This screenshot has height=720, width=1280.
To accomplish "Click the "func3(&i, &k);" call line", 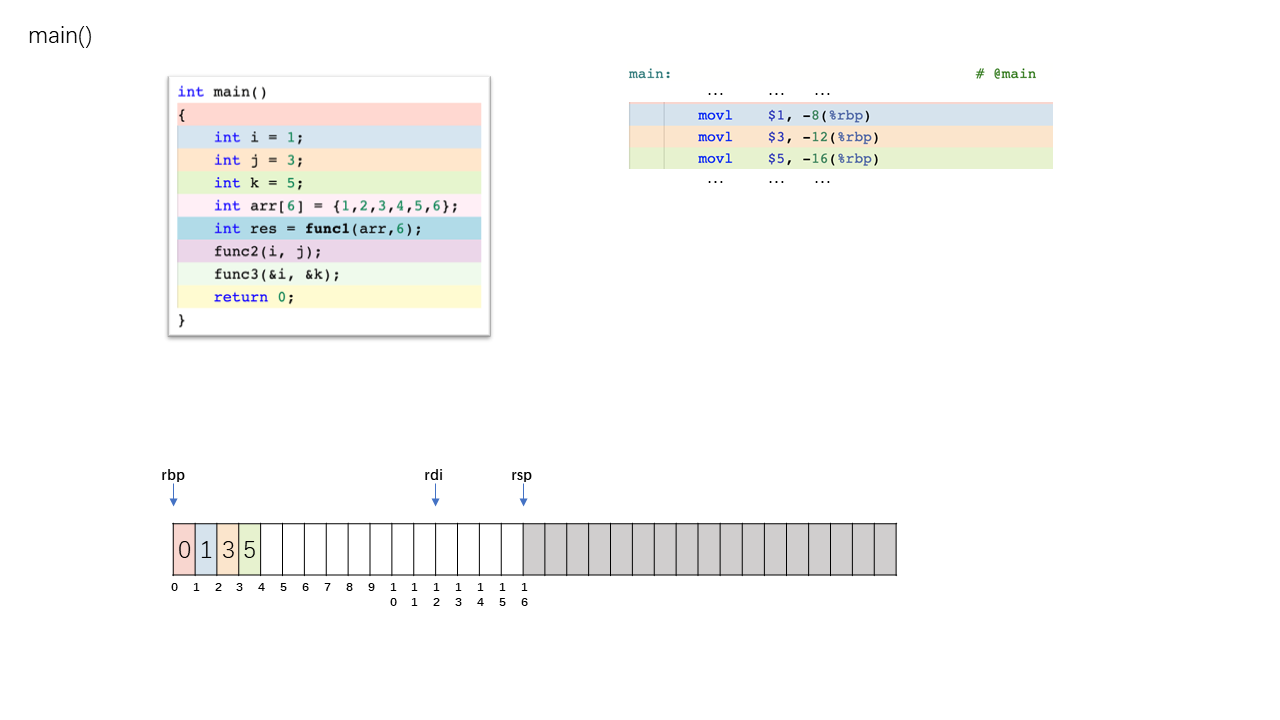I will 329,274.
